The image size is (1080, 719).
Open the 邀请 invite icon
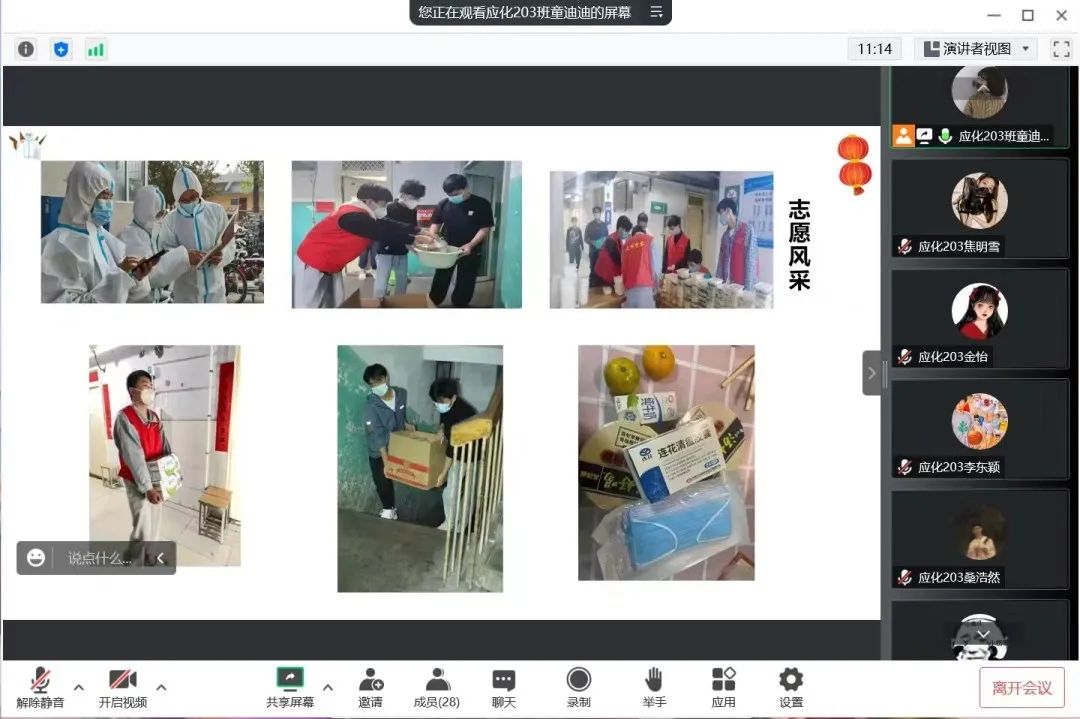click(370, 687)
